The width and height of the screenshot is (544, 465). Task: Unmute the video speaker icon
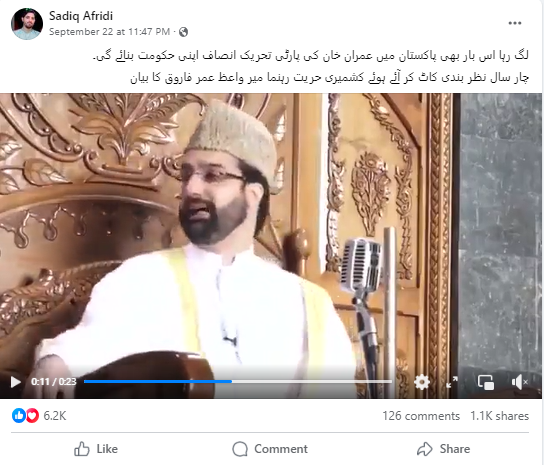(x=519, y=382)
